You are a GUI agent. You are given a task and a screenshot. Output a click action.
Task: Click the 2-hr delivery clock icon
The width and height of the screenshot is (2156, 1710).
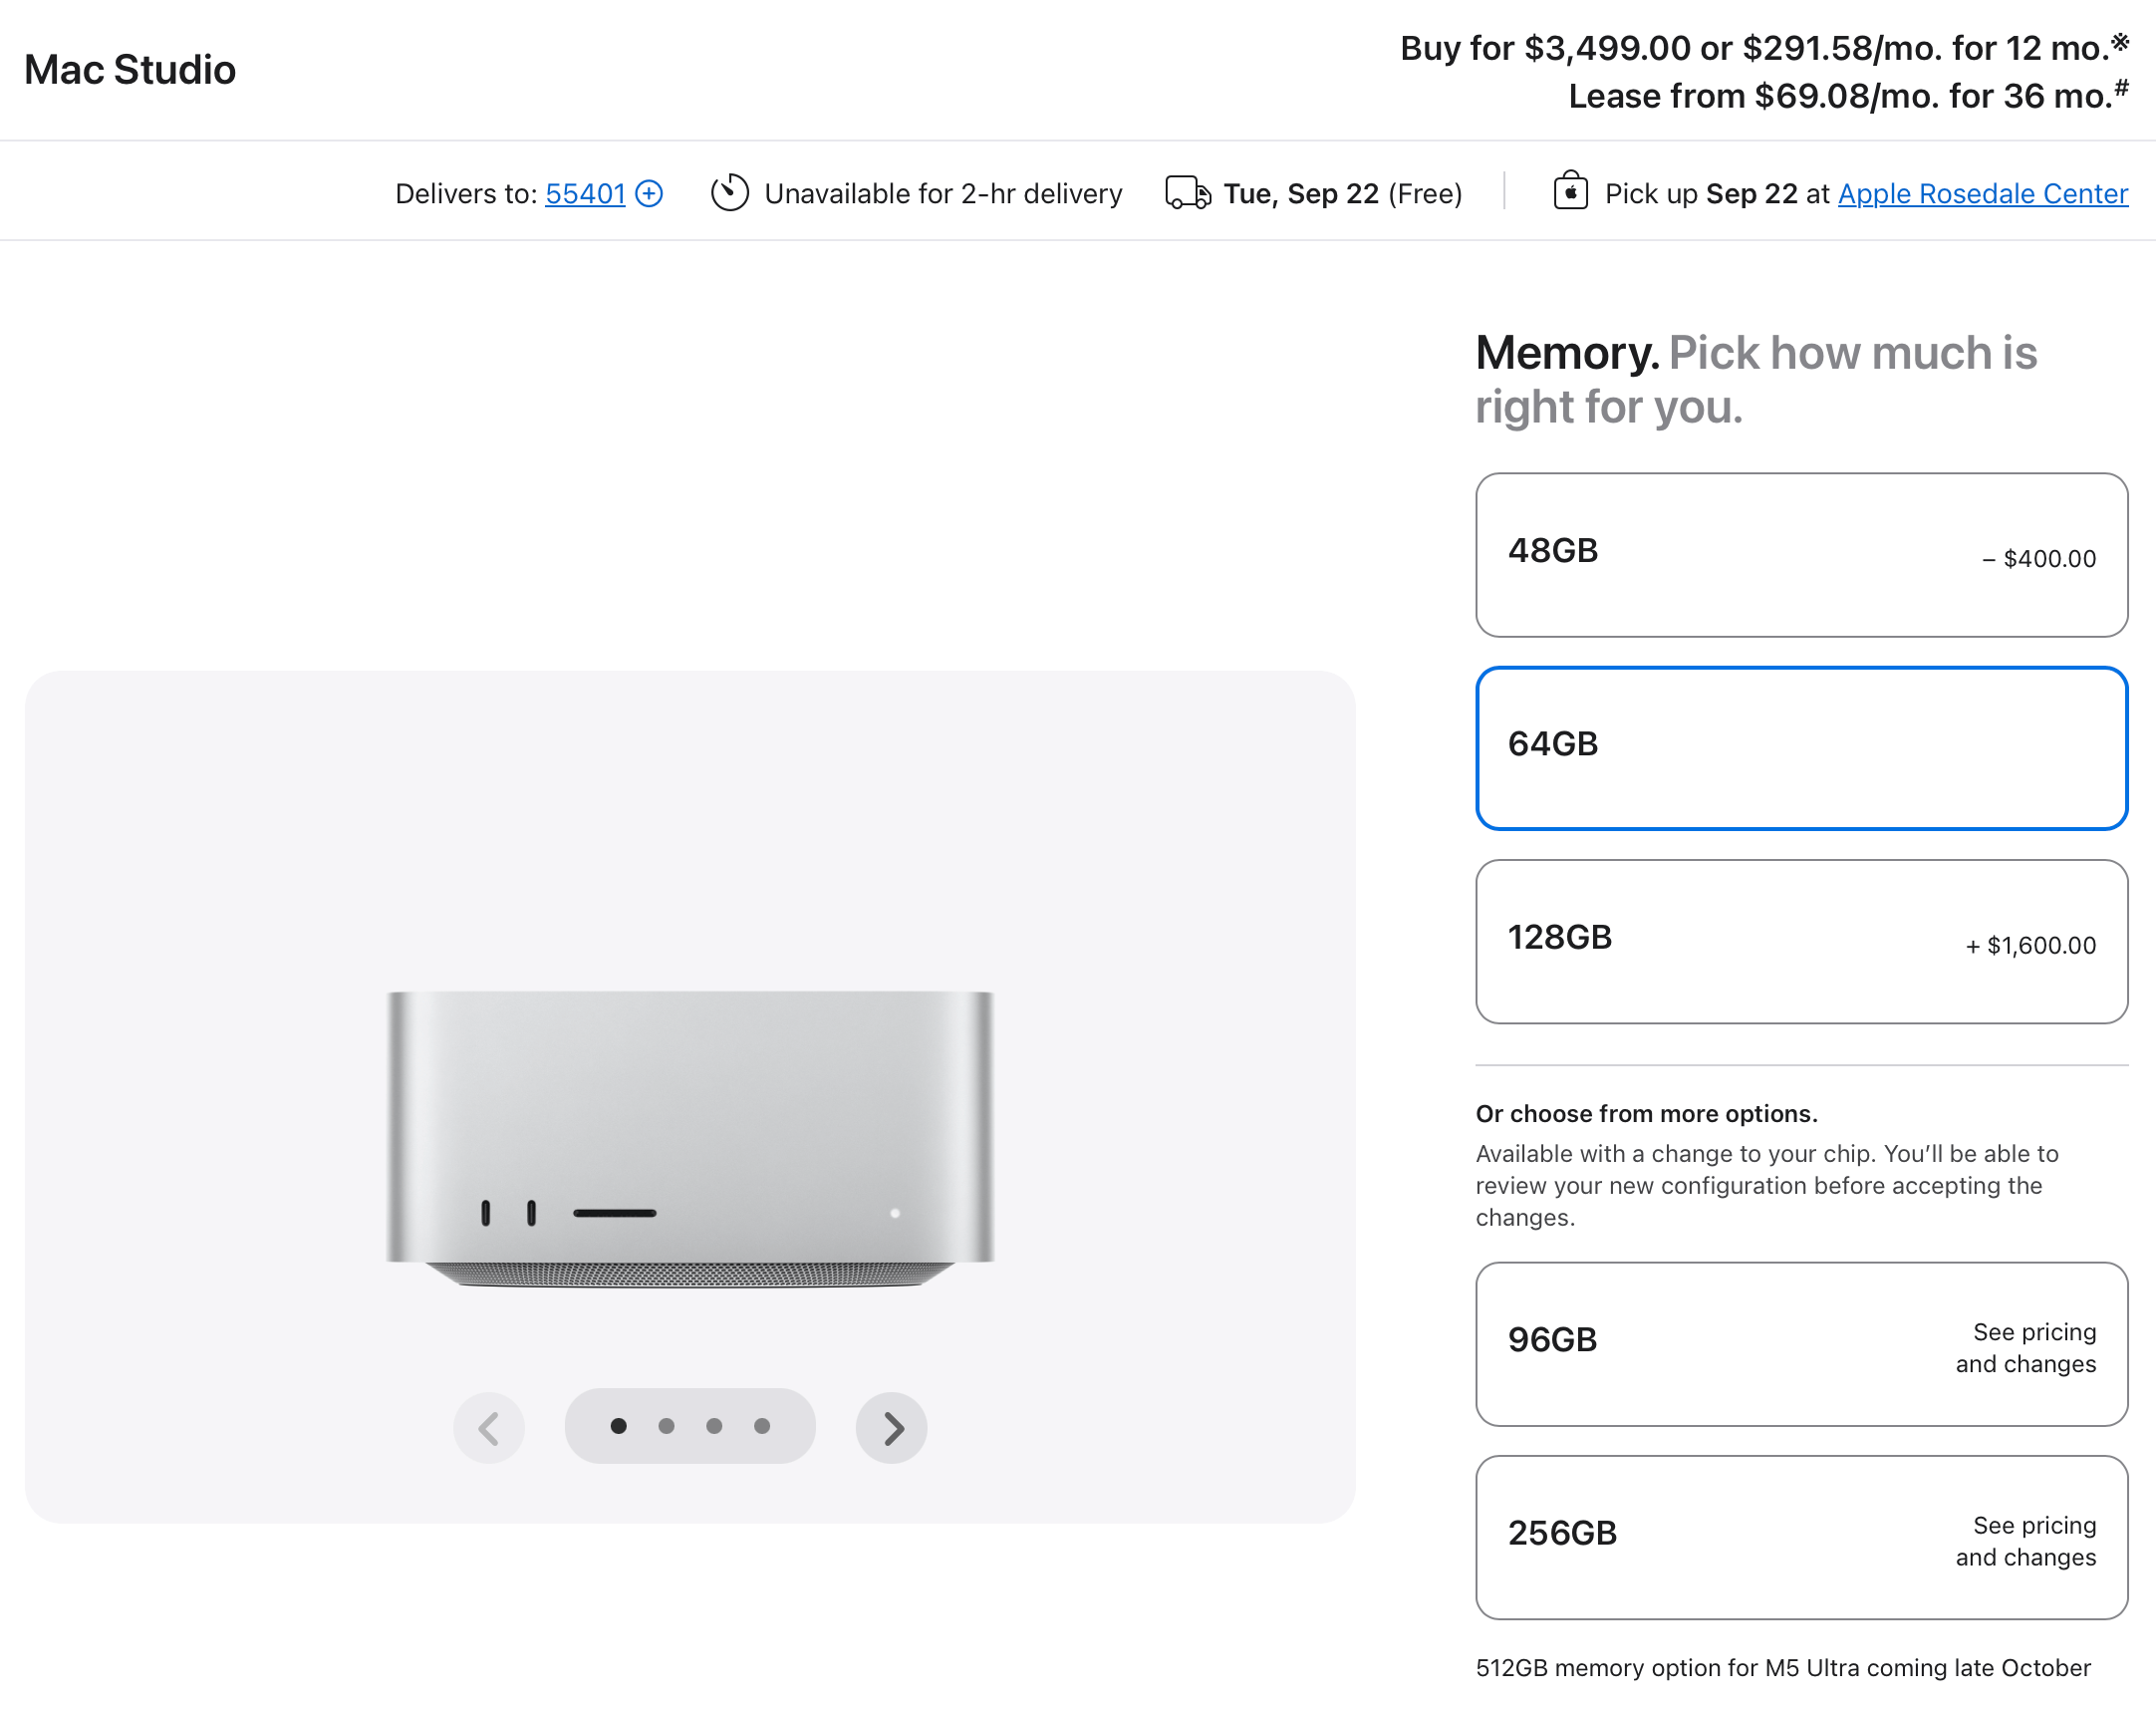click(730, 193)
